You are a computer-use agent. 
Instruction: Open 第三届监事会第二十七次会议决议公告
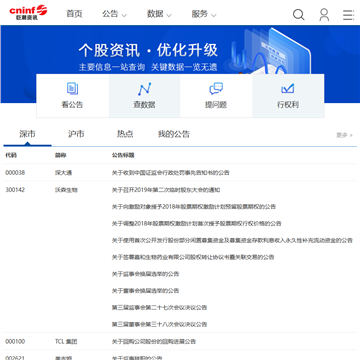pos(159,307)
